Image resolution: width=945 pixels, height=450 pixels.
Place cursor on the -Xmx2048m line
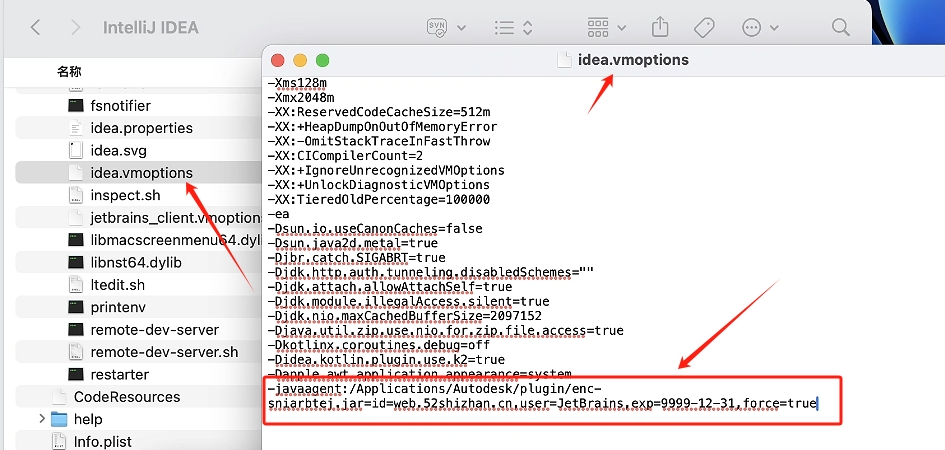[x=301, y=97]
